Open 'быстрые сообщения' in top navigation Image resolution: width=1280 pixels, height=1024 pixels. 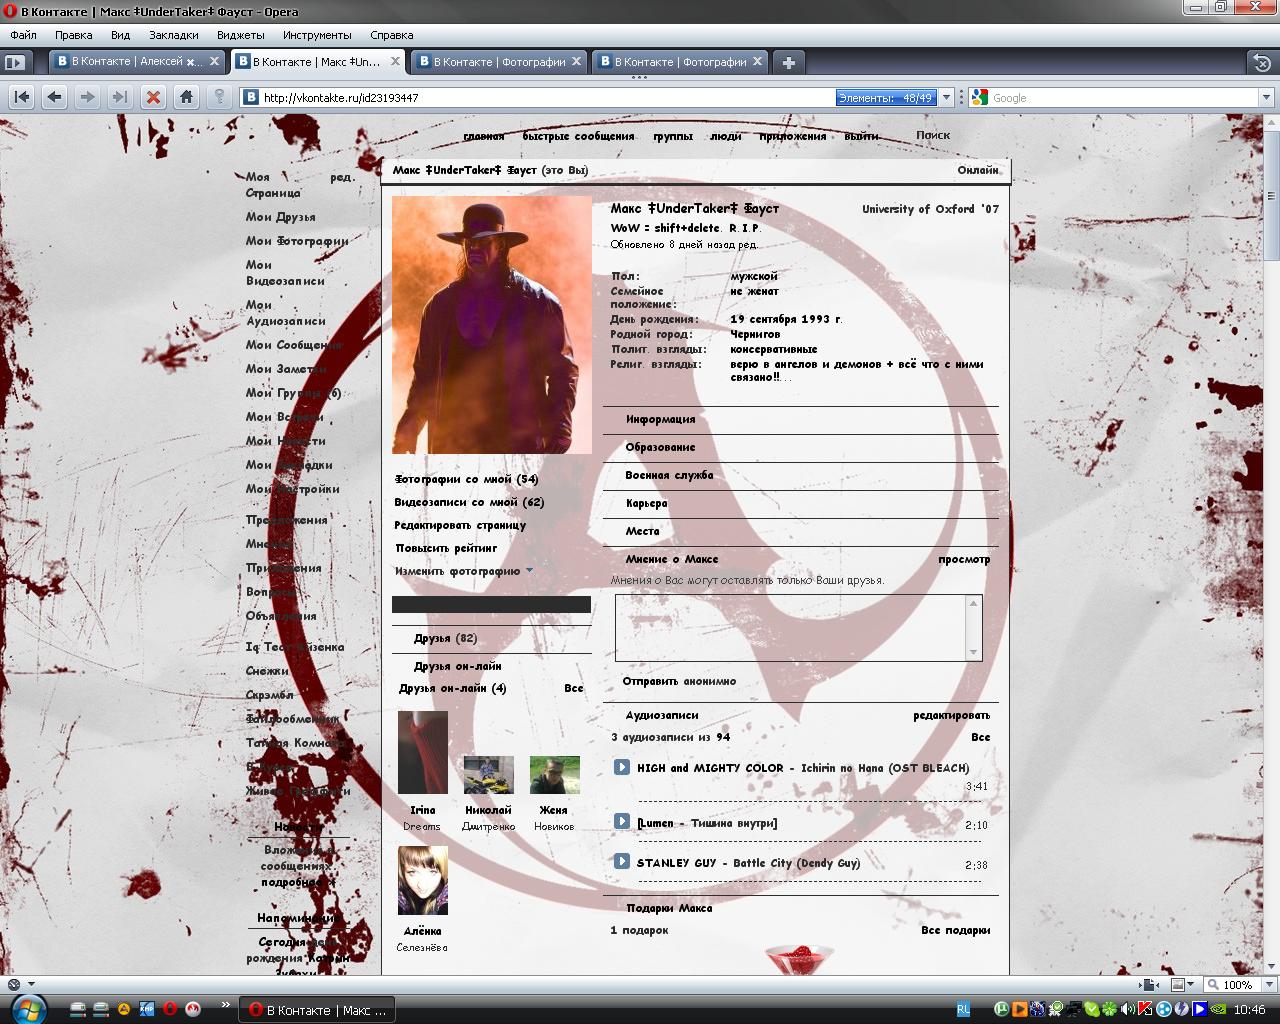tap(578, 136)
